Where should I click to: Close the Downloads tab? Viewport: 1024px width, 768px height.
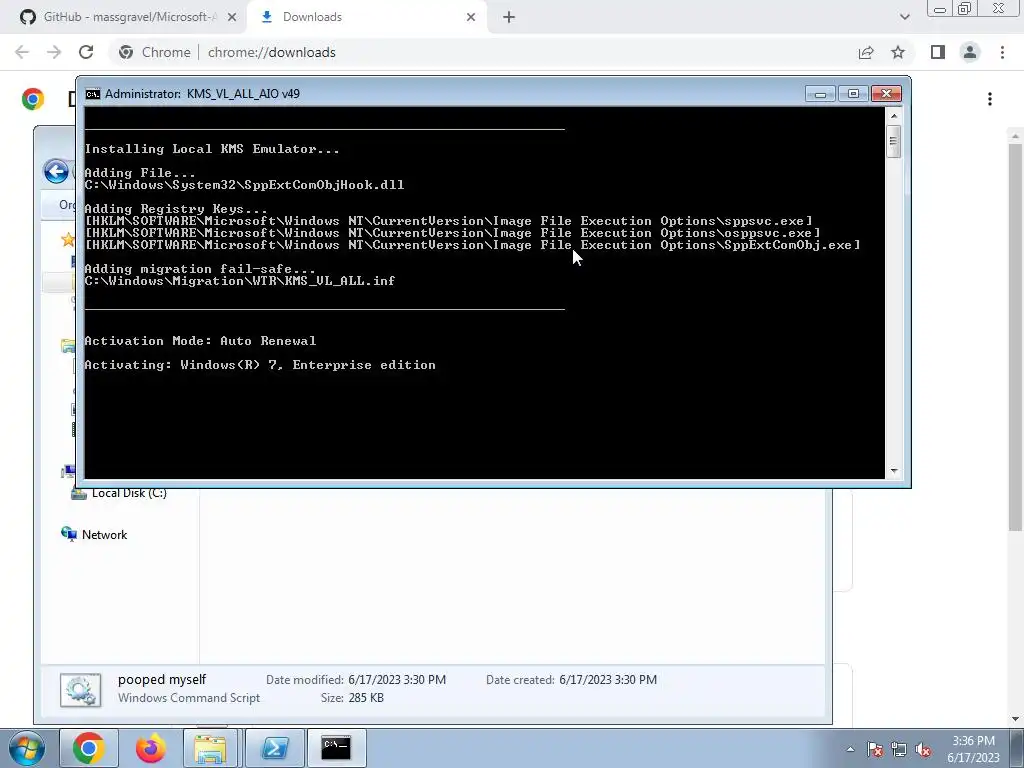click(x=471, y=17)
